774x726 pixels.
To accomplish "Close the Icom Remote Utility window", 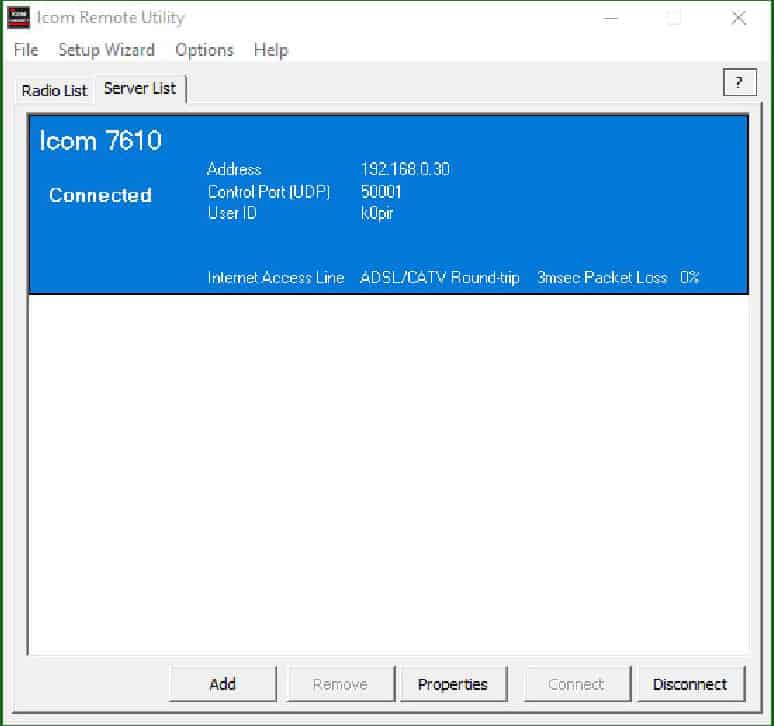I will tap(738, 18).
